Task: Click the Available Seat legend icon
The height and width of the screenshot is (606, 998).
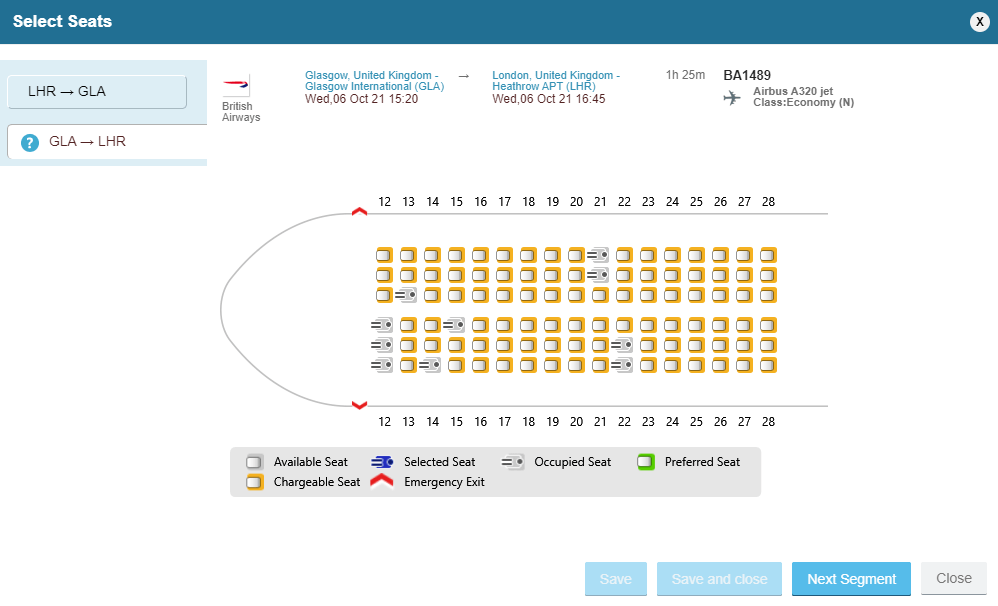Action: (254, 461)
